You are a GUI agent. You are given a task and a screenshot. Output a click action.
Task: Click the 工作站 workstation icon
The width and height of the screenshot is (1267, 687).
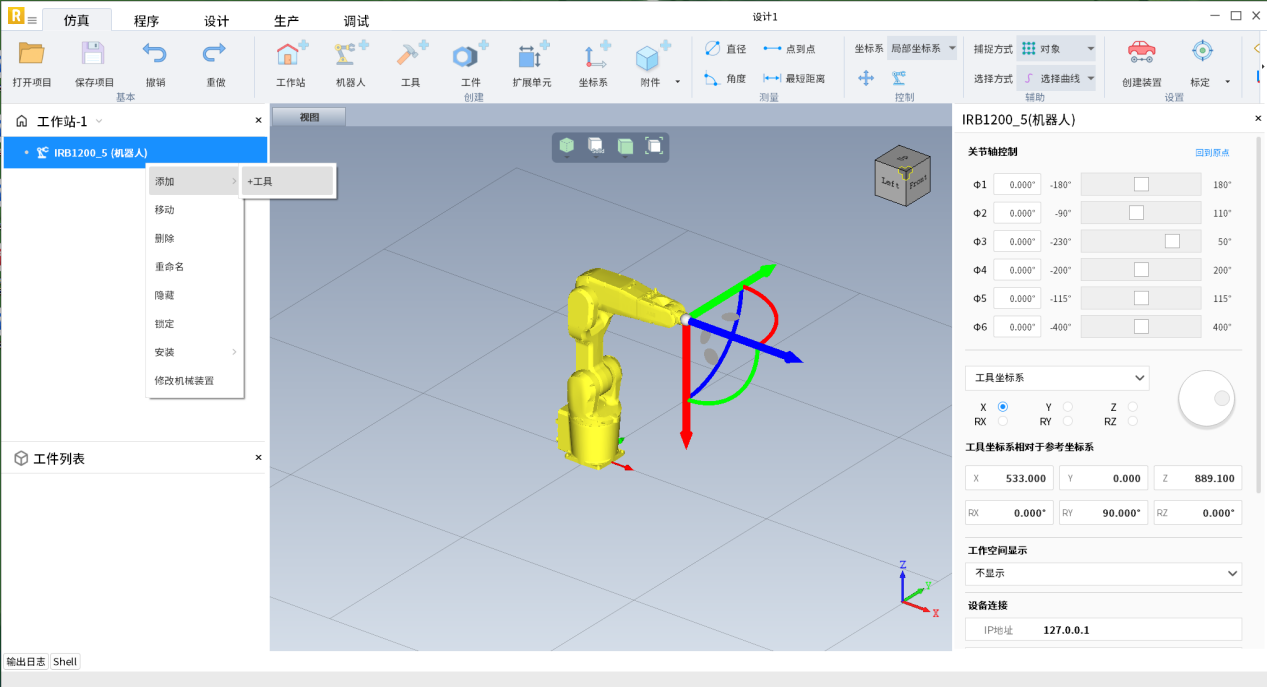click(290, 55)
